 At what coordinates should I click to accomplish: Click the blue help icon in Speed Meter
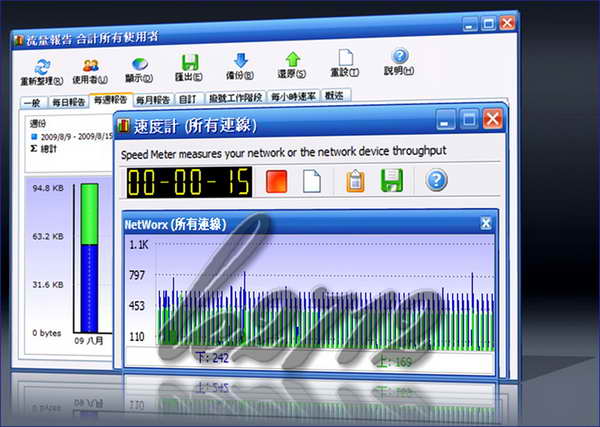pos(436,181)
